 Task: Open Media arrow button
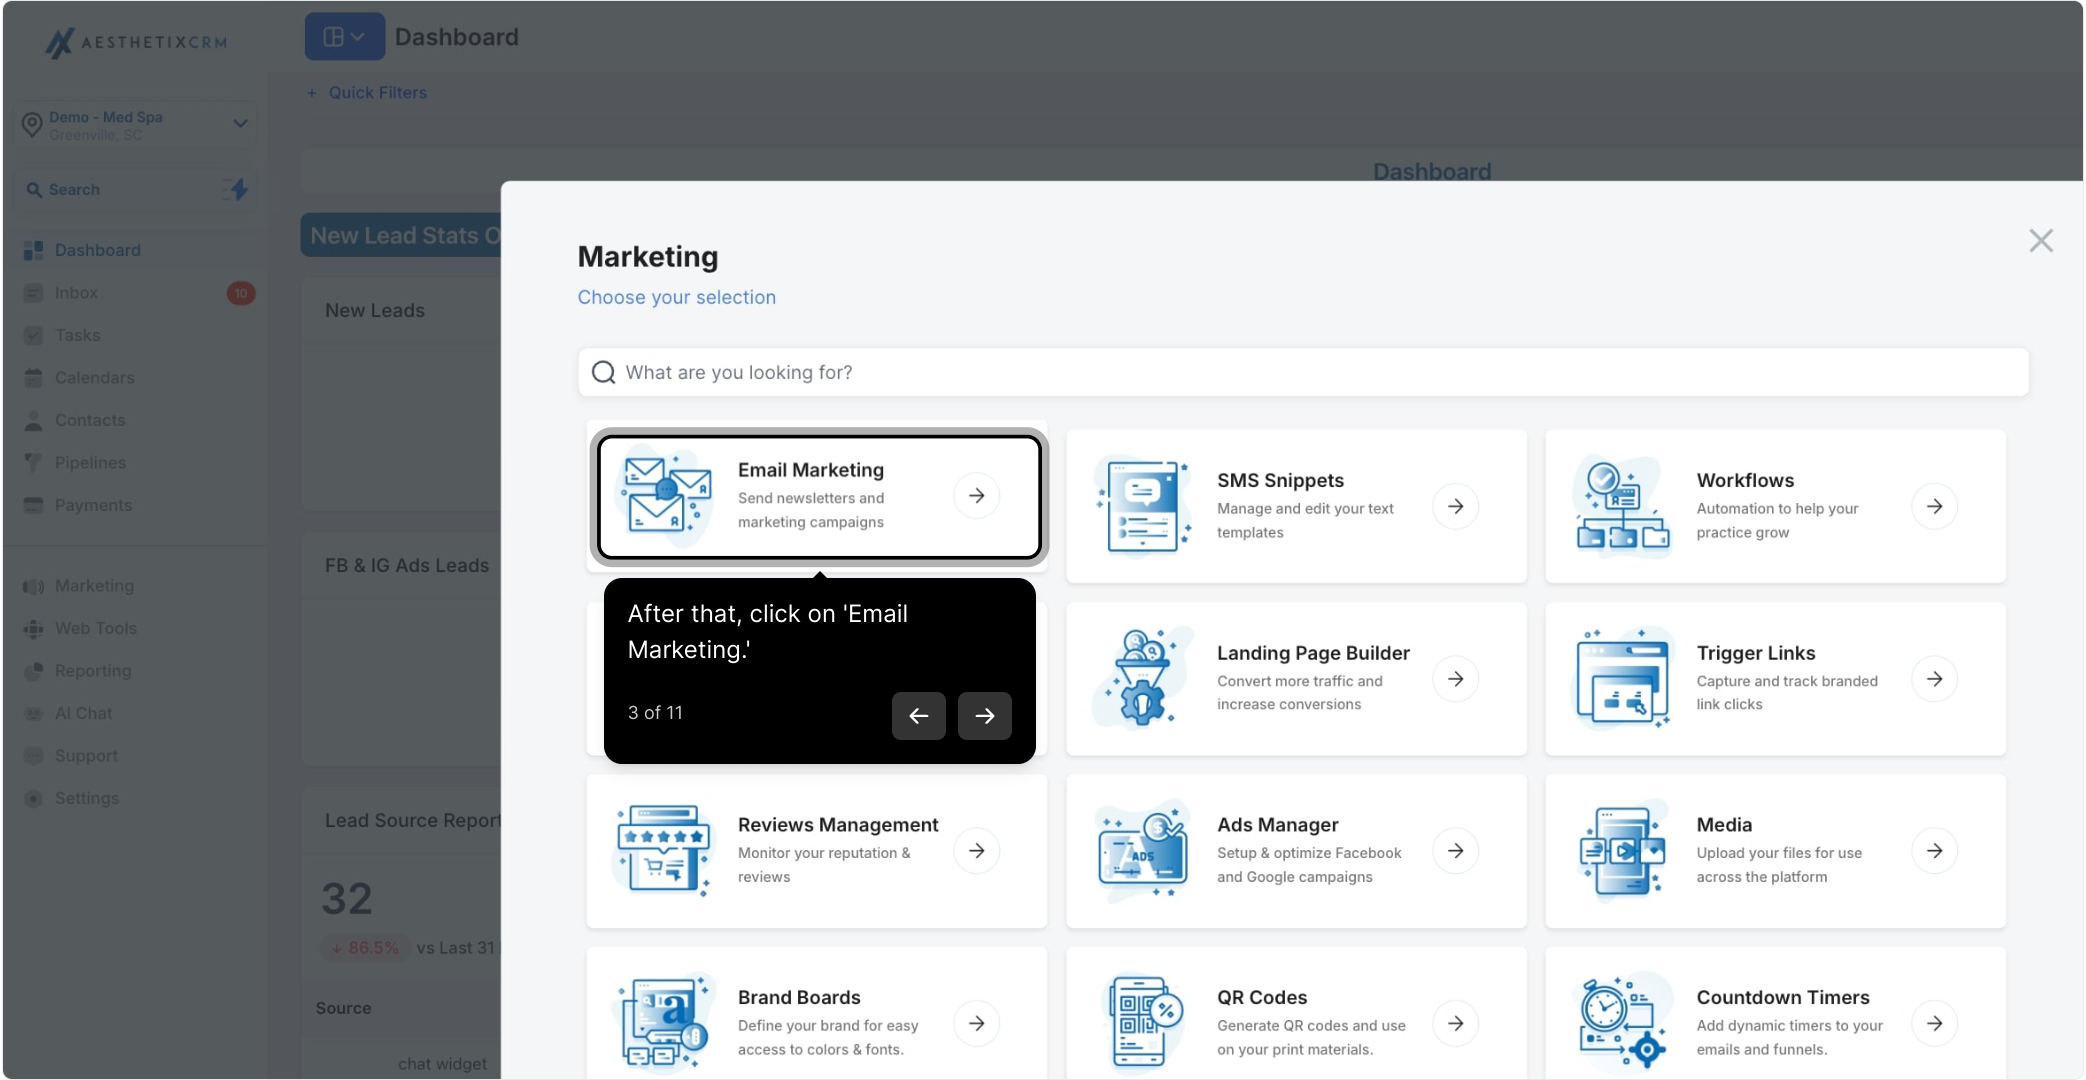click(x=1935, y=851)
